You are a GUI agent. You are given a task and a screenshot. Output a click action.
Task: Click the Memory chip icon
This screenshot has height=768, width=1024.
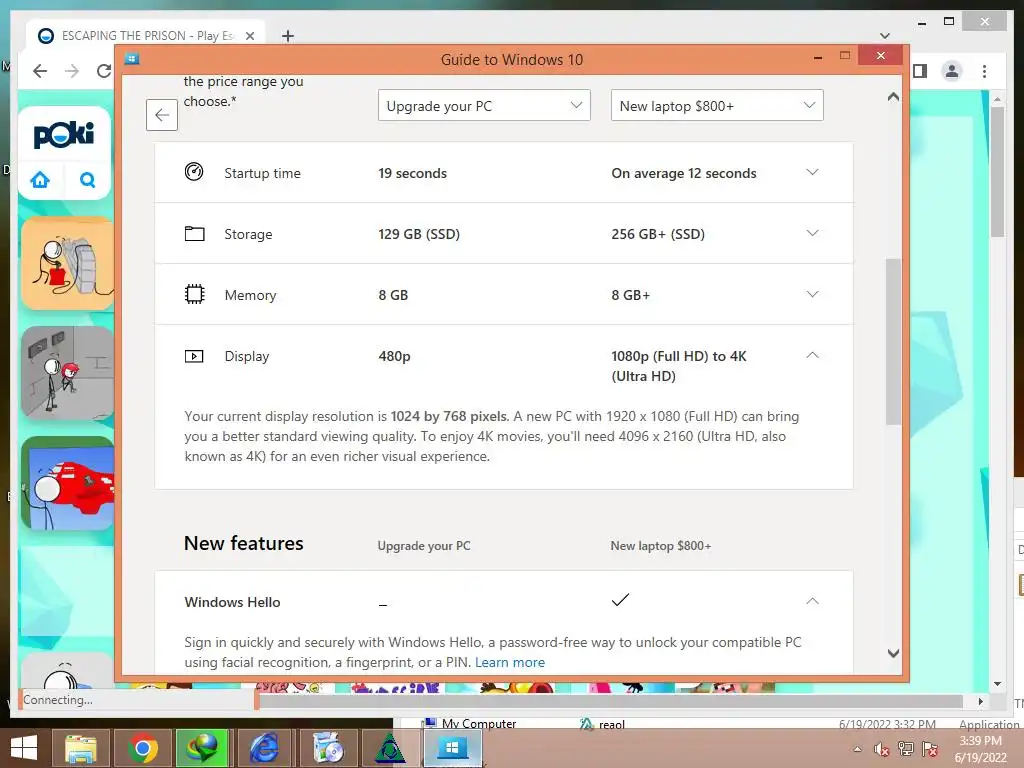click(194, 294)
